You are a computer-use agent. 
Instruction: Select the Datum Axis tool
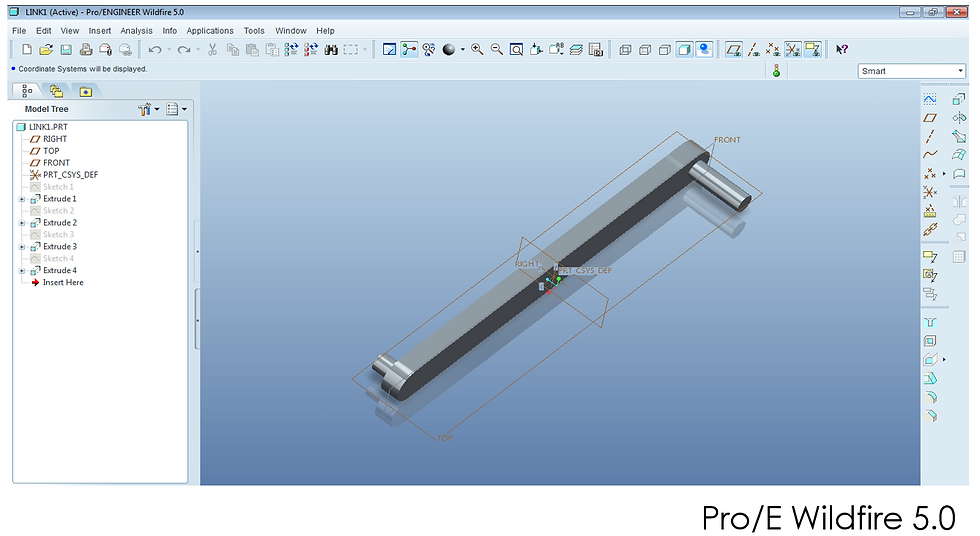coord(930,136)
